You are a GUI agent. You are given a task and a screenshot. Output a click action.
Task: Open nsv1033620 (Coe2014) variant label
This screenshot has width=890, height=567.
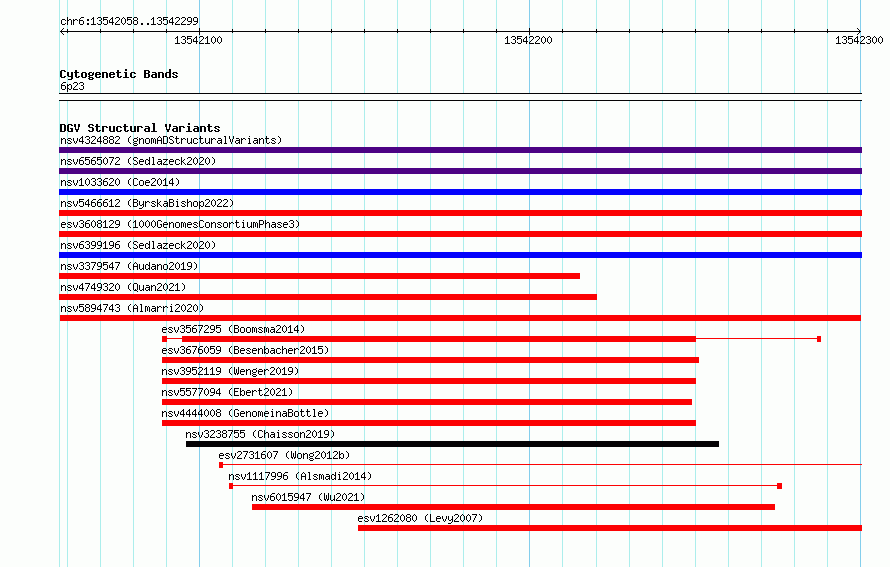[120, 182]
